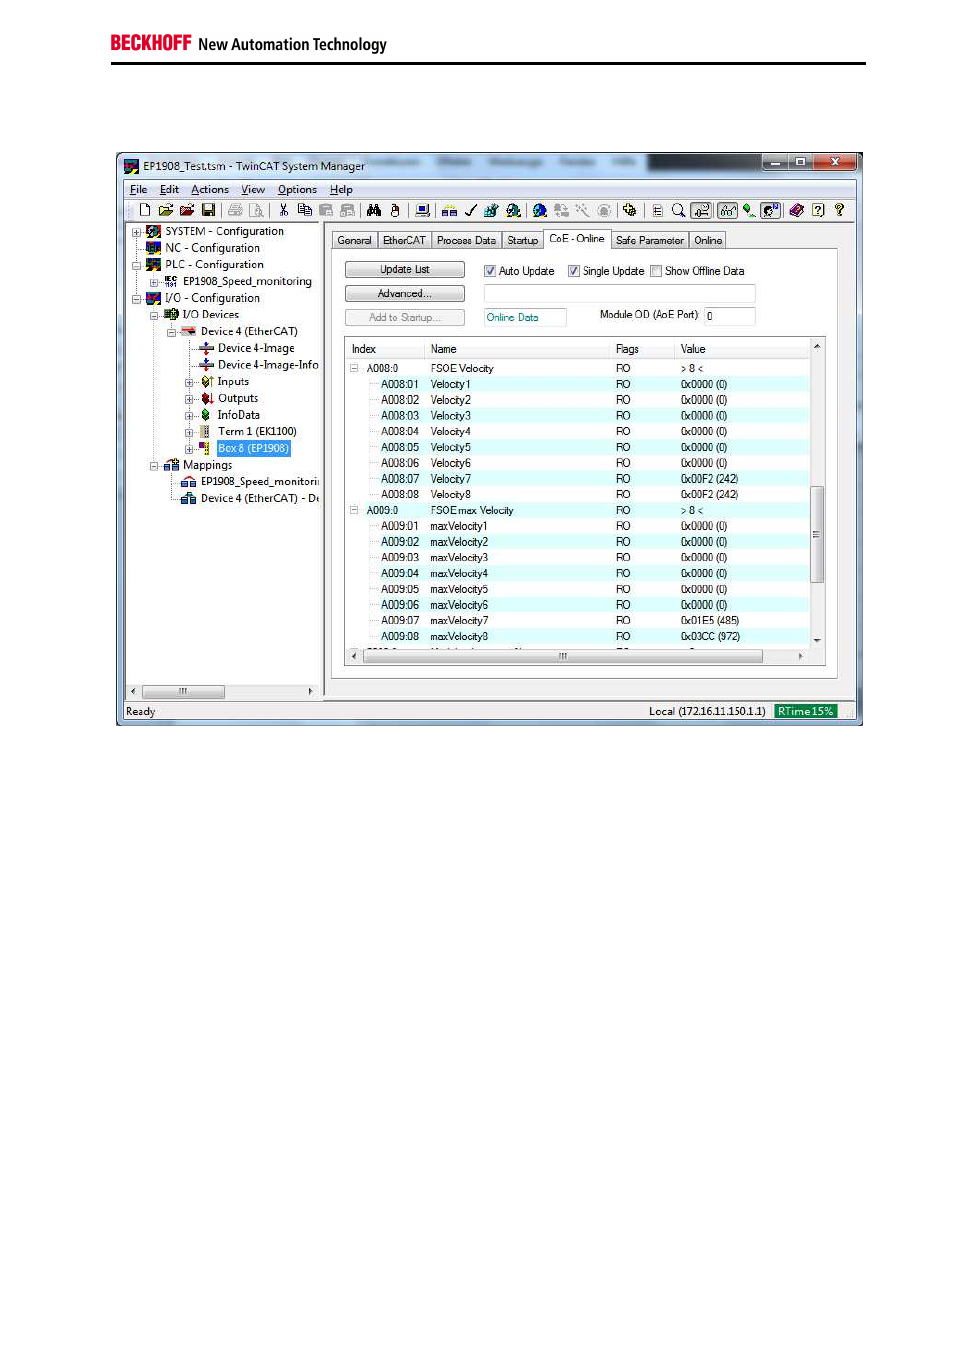Toggle the Auto Update checkbox
This screenshot has width=954, height=1351.
click(x=490, y=271)
